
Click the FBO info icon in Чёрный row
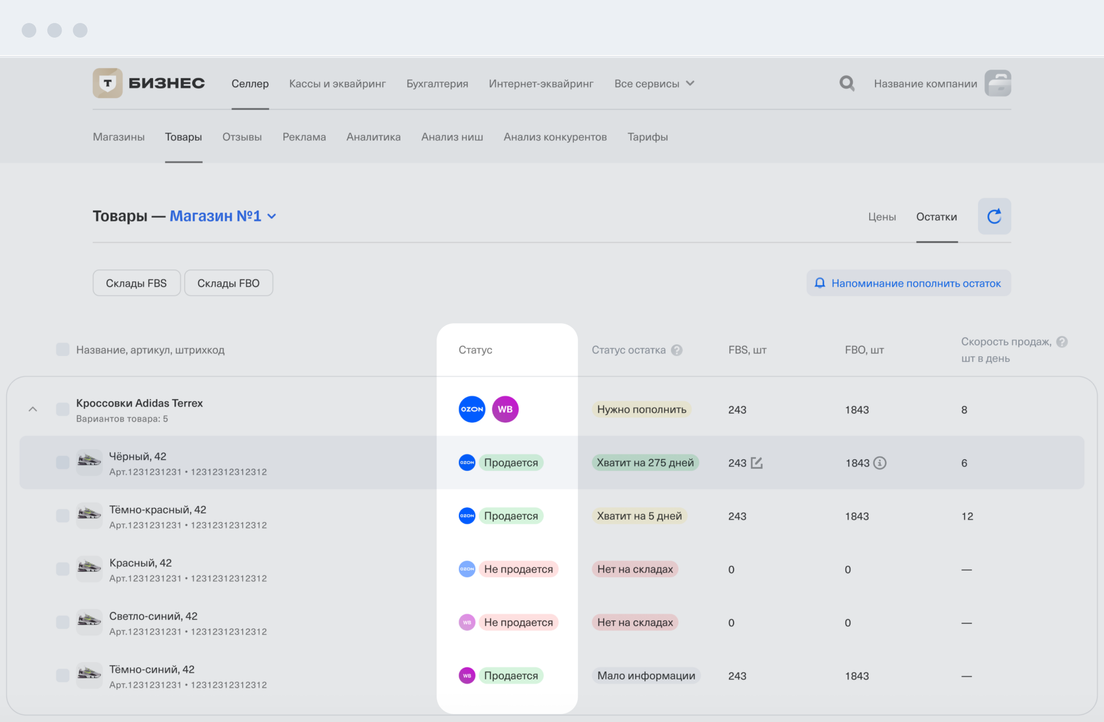click(880, 463)
